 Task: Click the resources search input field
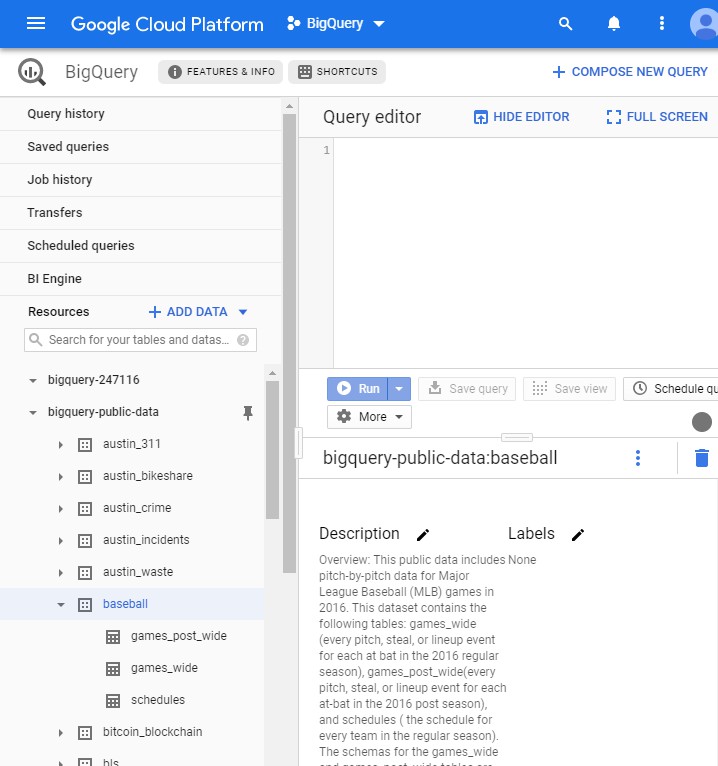pos(135,340)
